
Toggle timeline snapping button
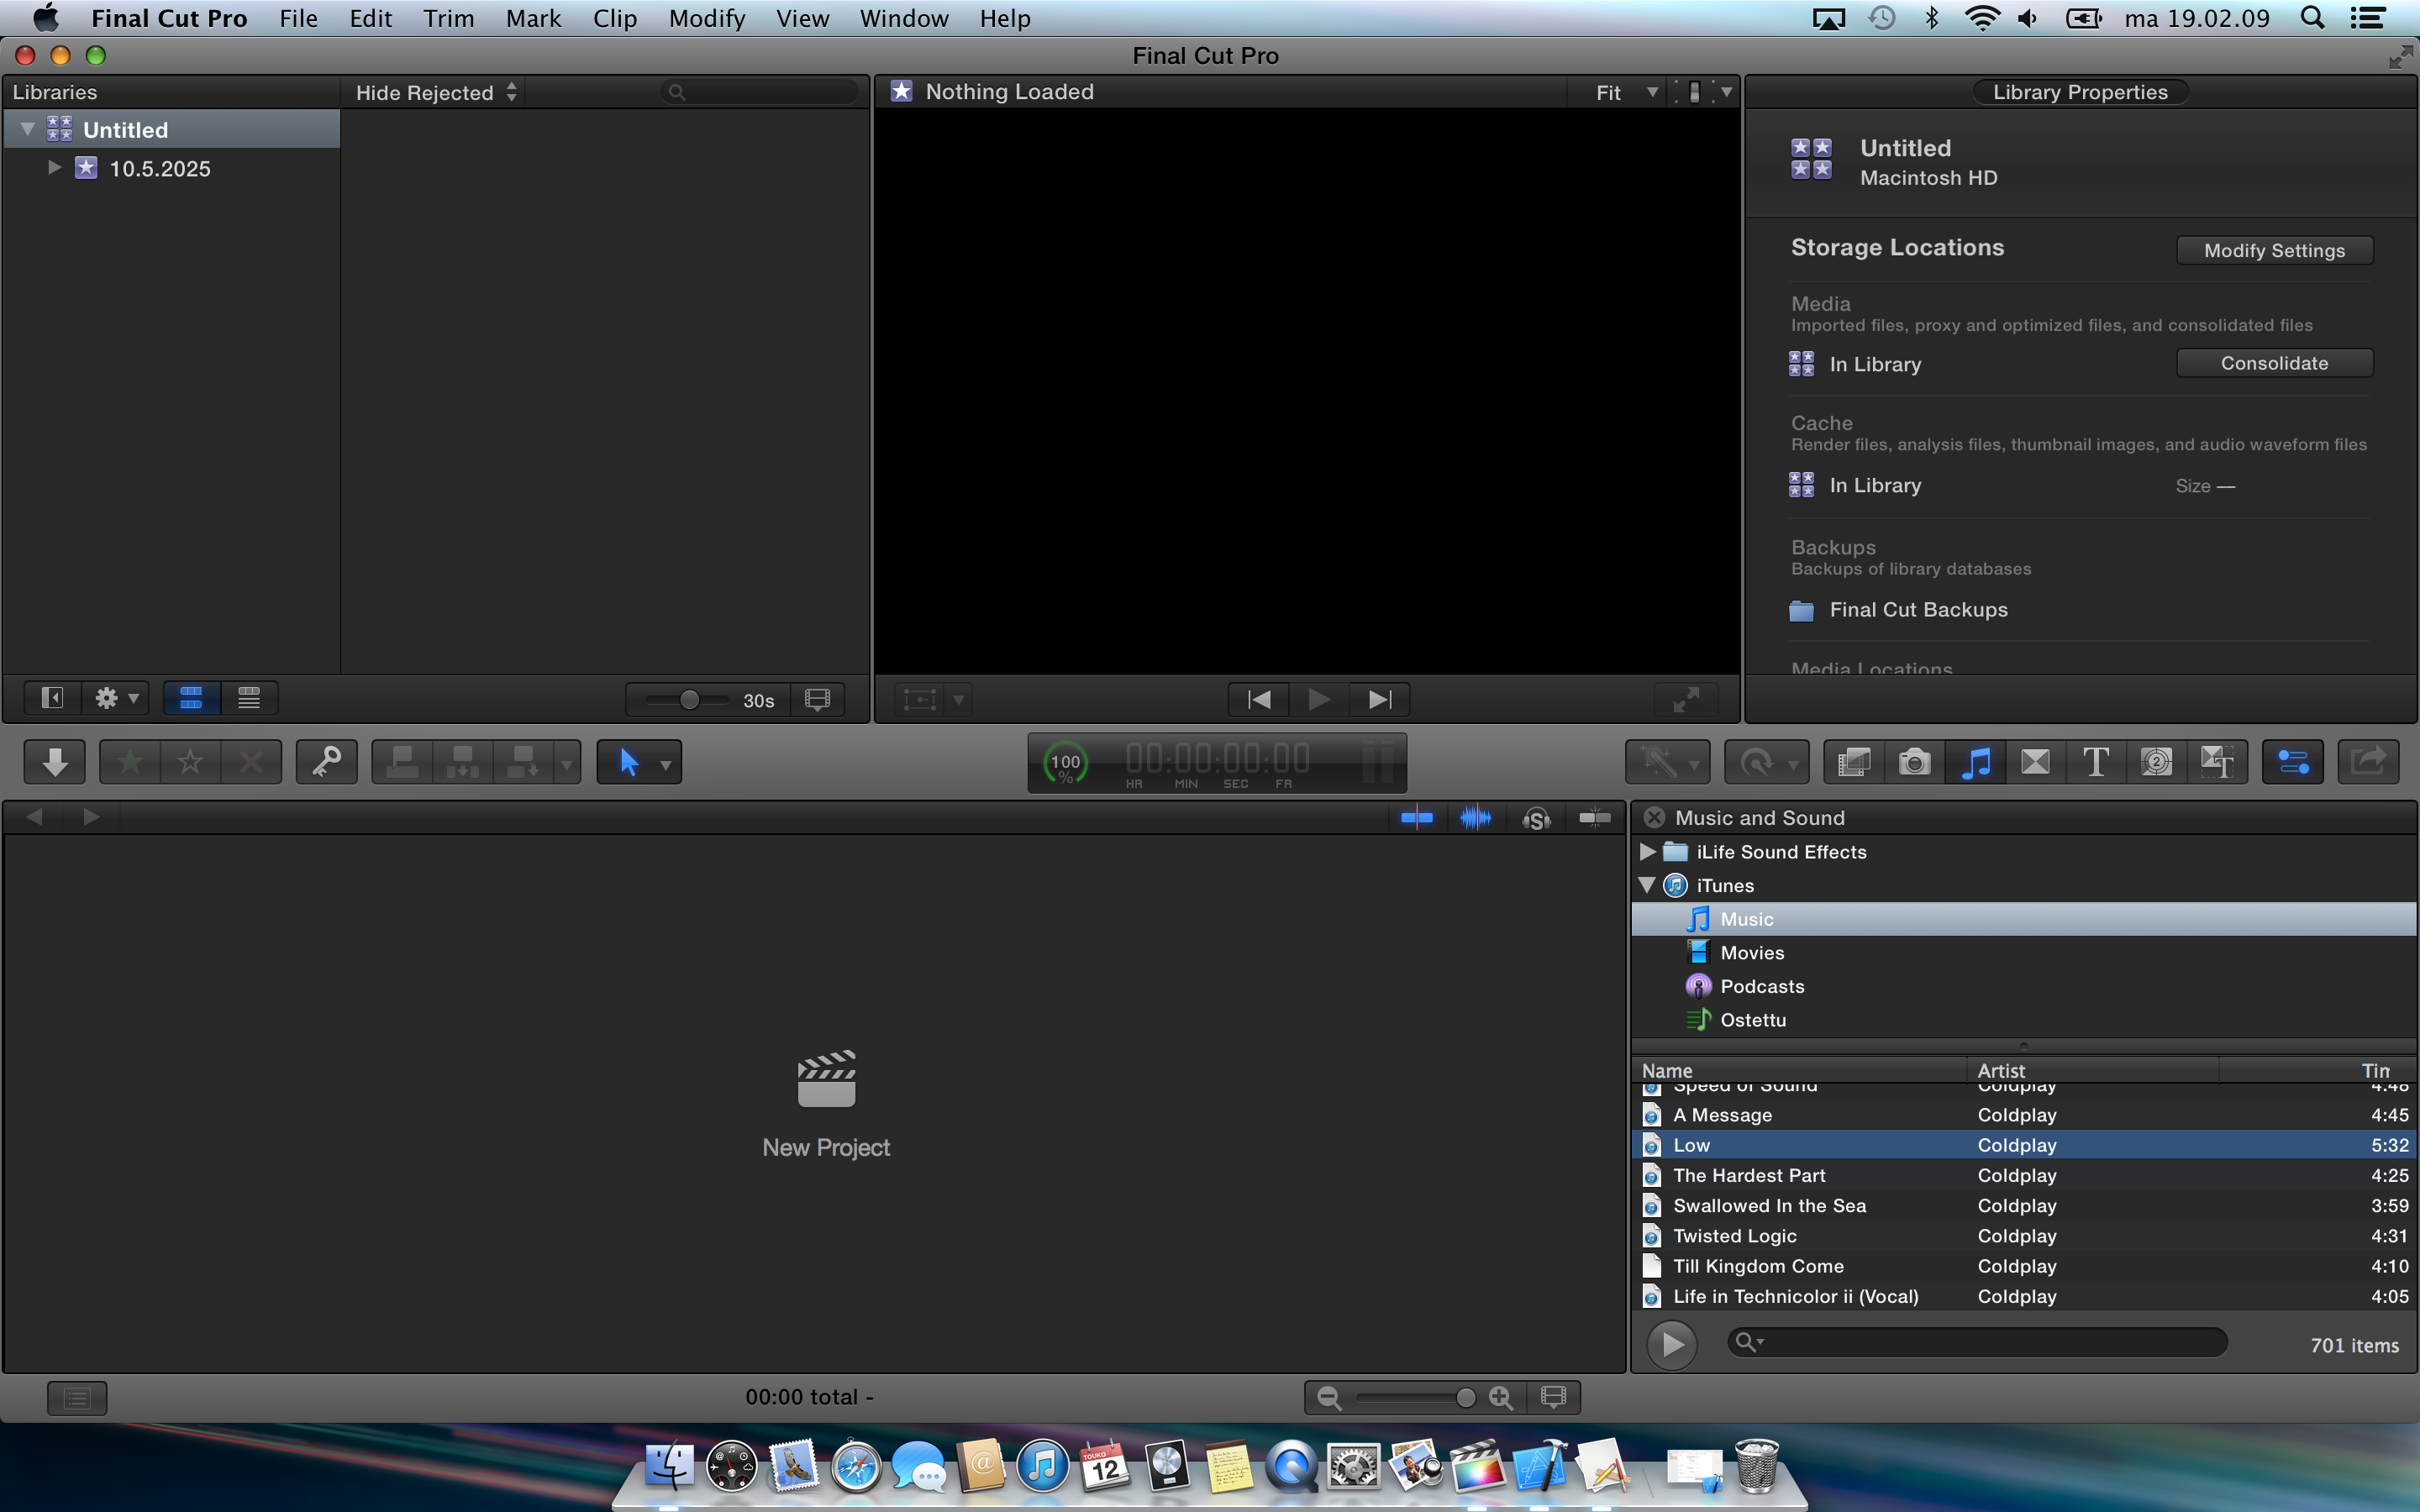coord(1594,818)
